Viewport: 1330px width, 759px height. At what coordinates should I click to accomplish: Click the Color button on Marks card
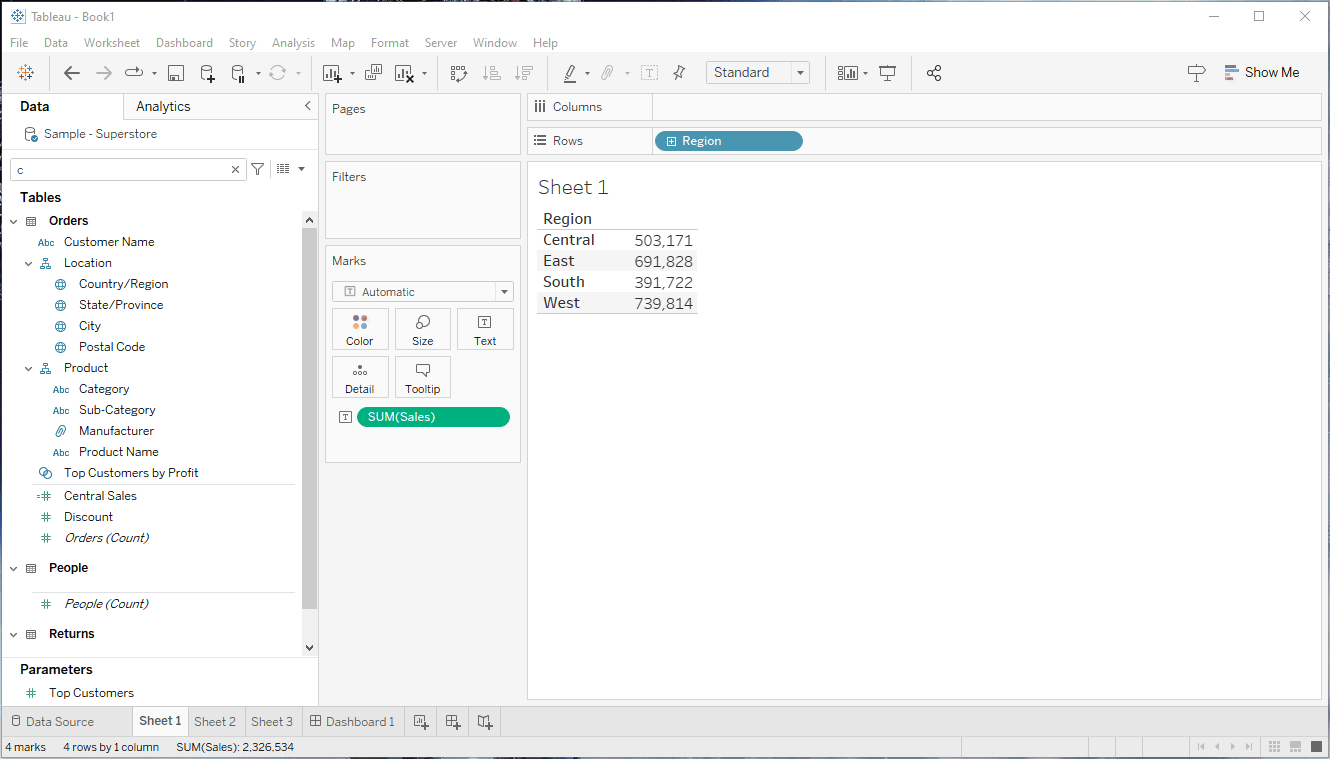point(360,329)
